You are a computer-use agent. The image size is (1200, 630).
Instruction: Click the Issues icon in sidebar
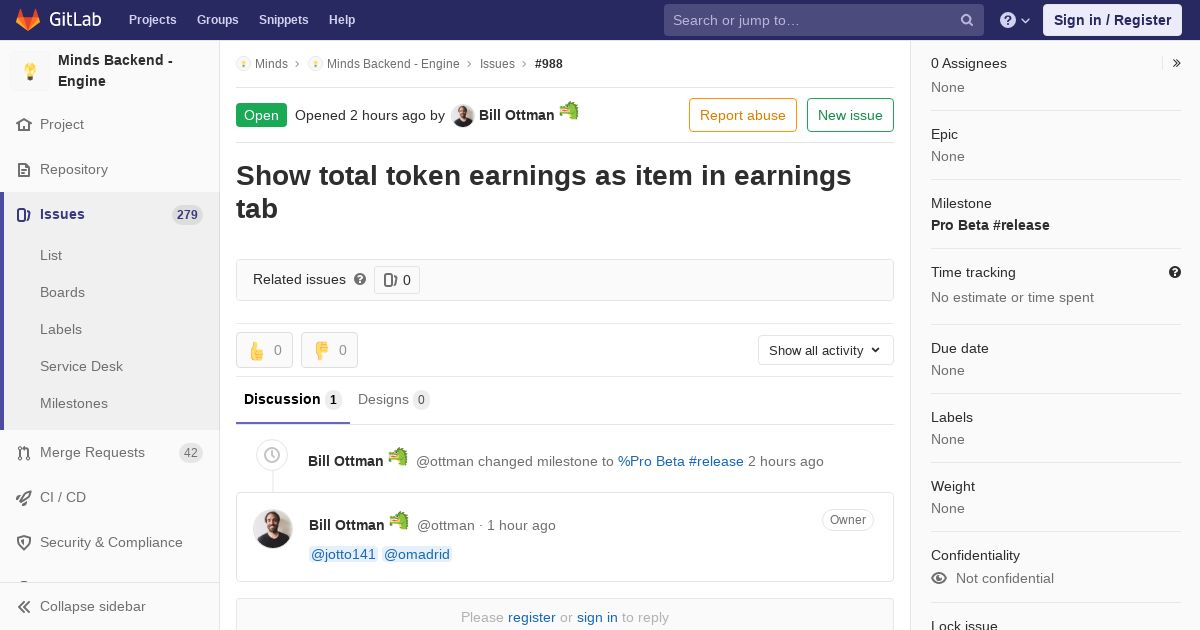pyautogui.click(x=24, y=215)
